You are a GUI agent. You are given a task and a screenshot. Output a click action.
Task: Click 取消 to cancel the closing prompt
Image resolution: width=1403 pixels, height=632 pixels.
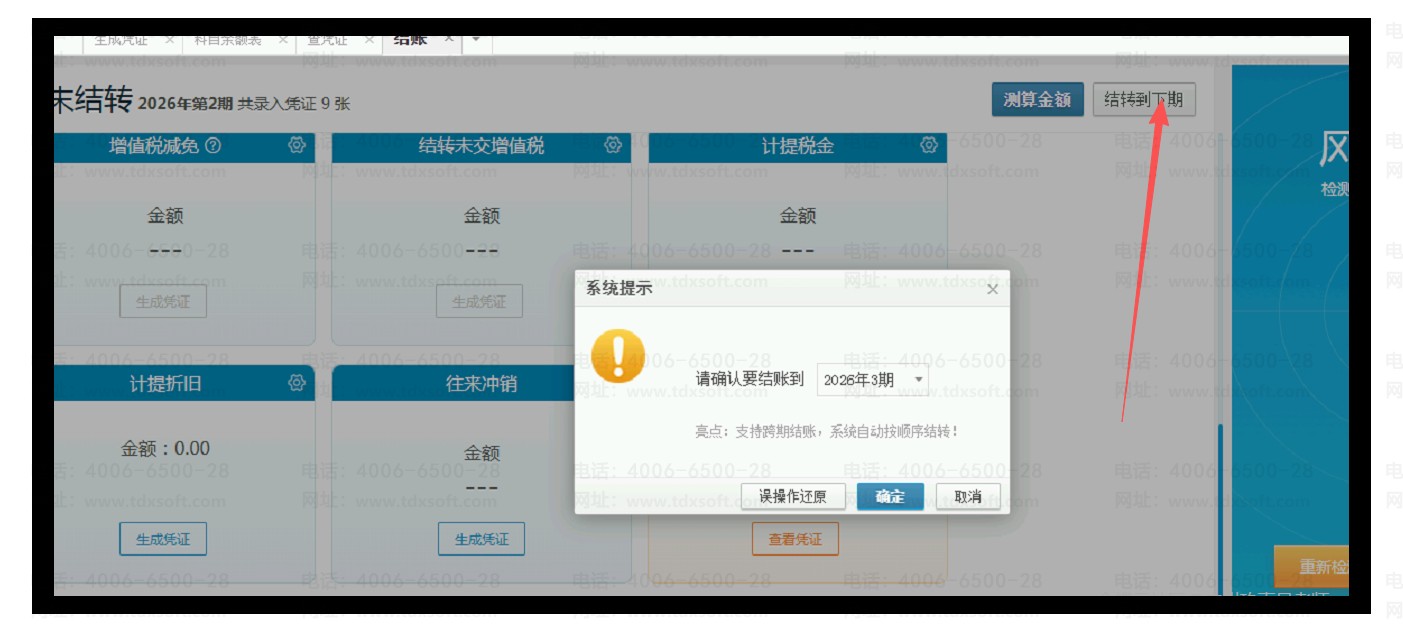pyautogui.click(x=967, y=496)
